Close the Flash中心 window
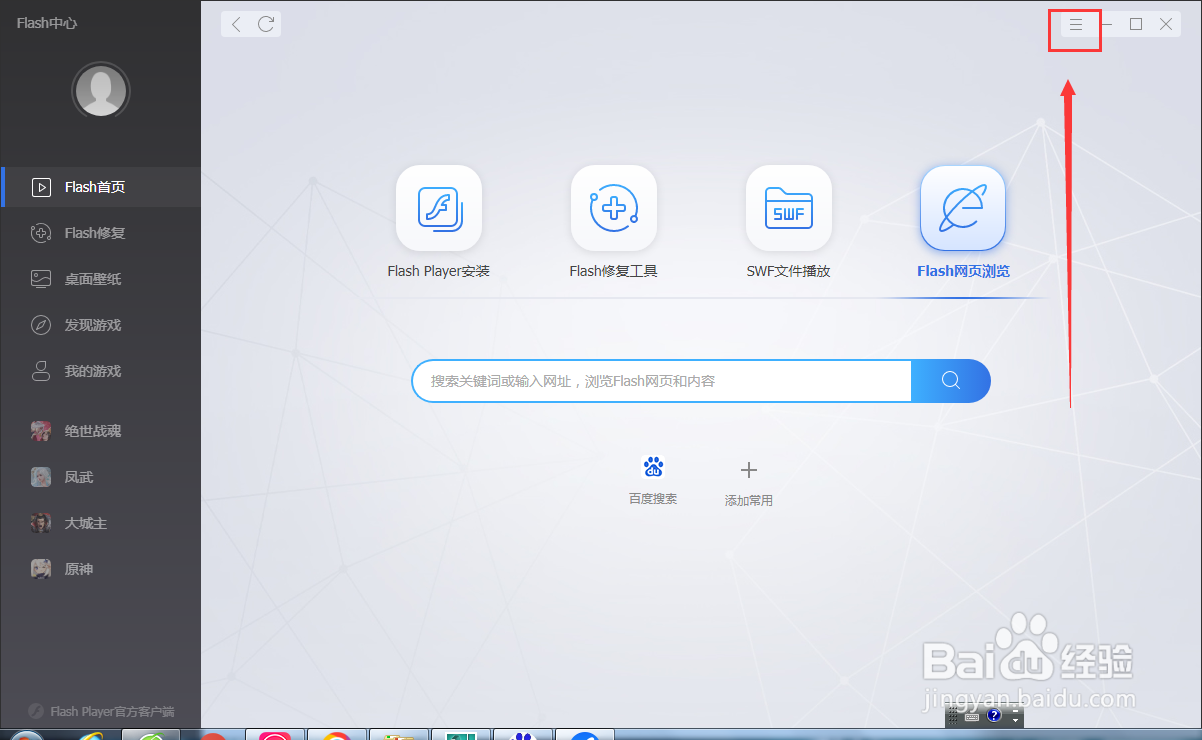Screen dimensions: 1202x740 pos(1166,24)
